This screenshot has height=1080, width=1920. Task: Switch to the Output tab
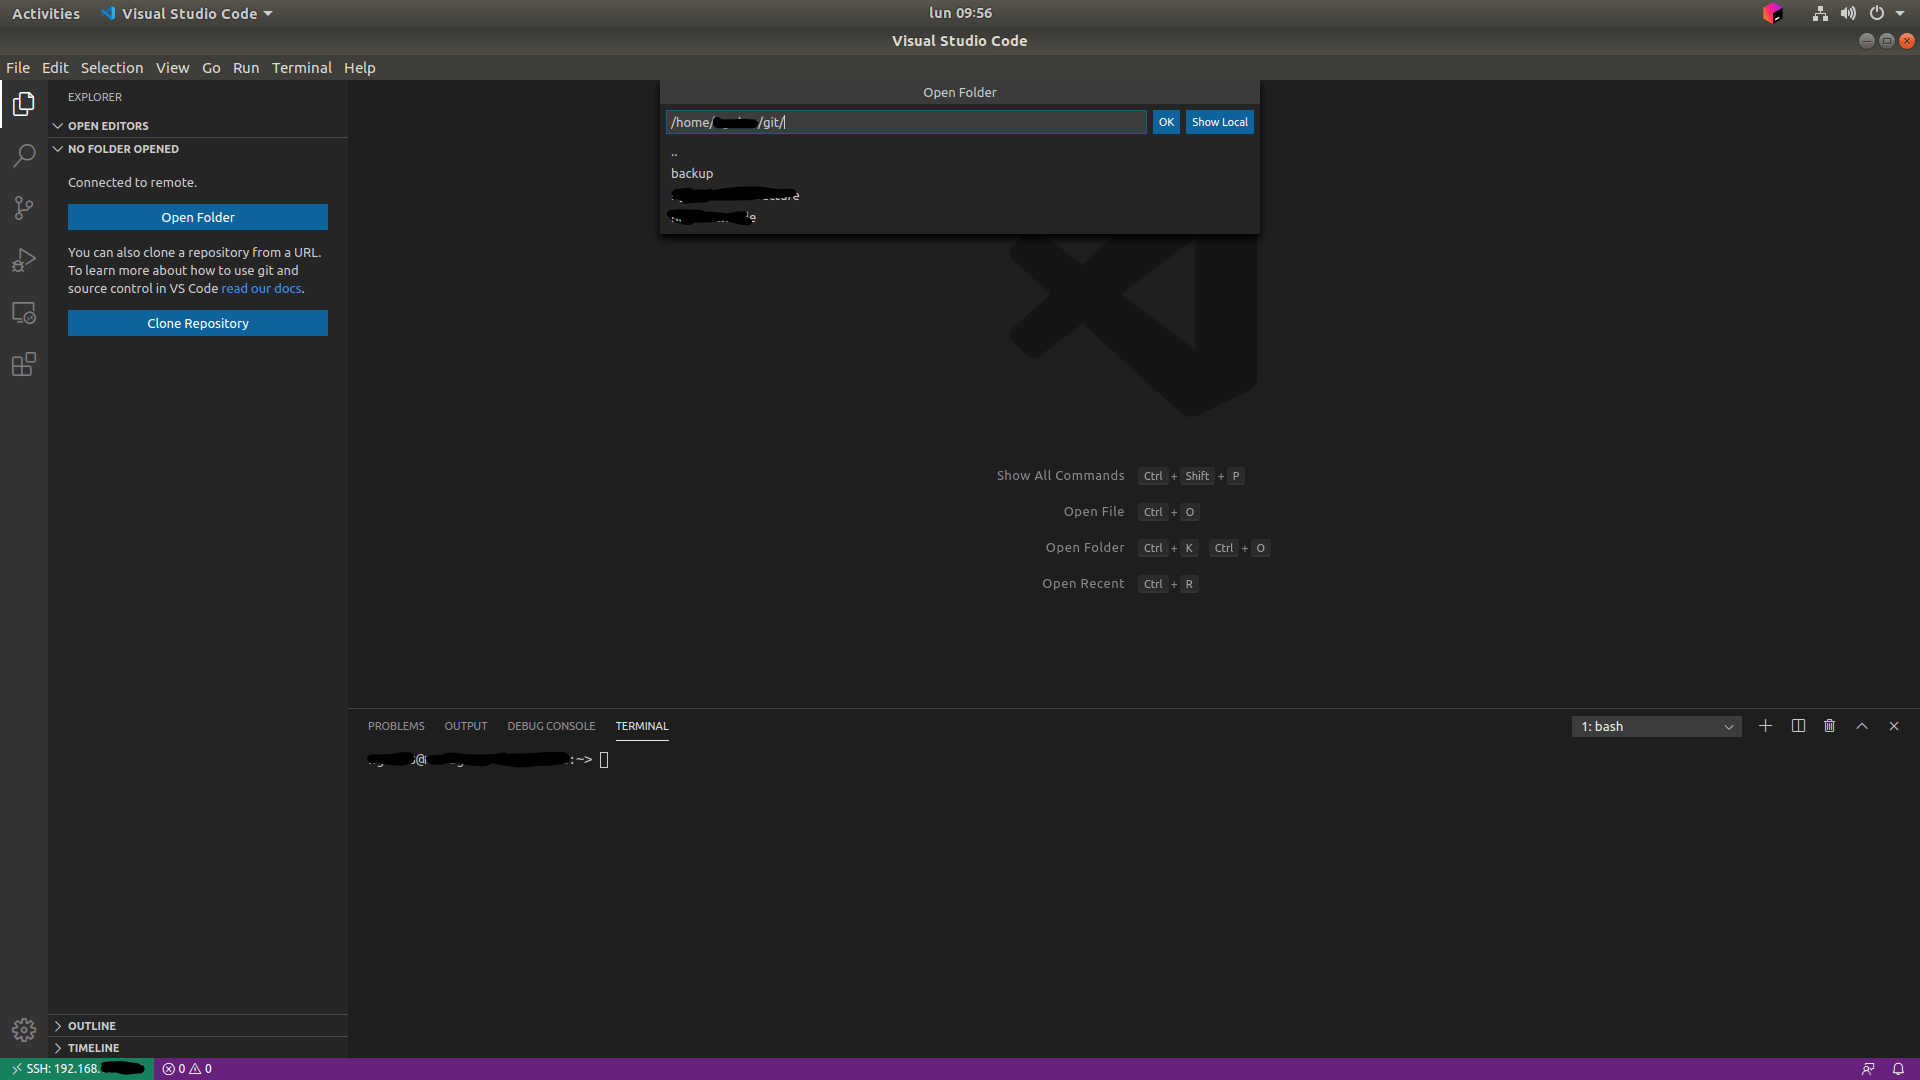click(x=466, y=726)
